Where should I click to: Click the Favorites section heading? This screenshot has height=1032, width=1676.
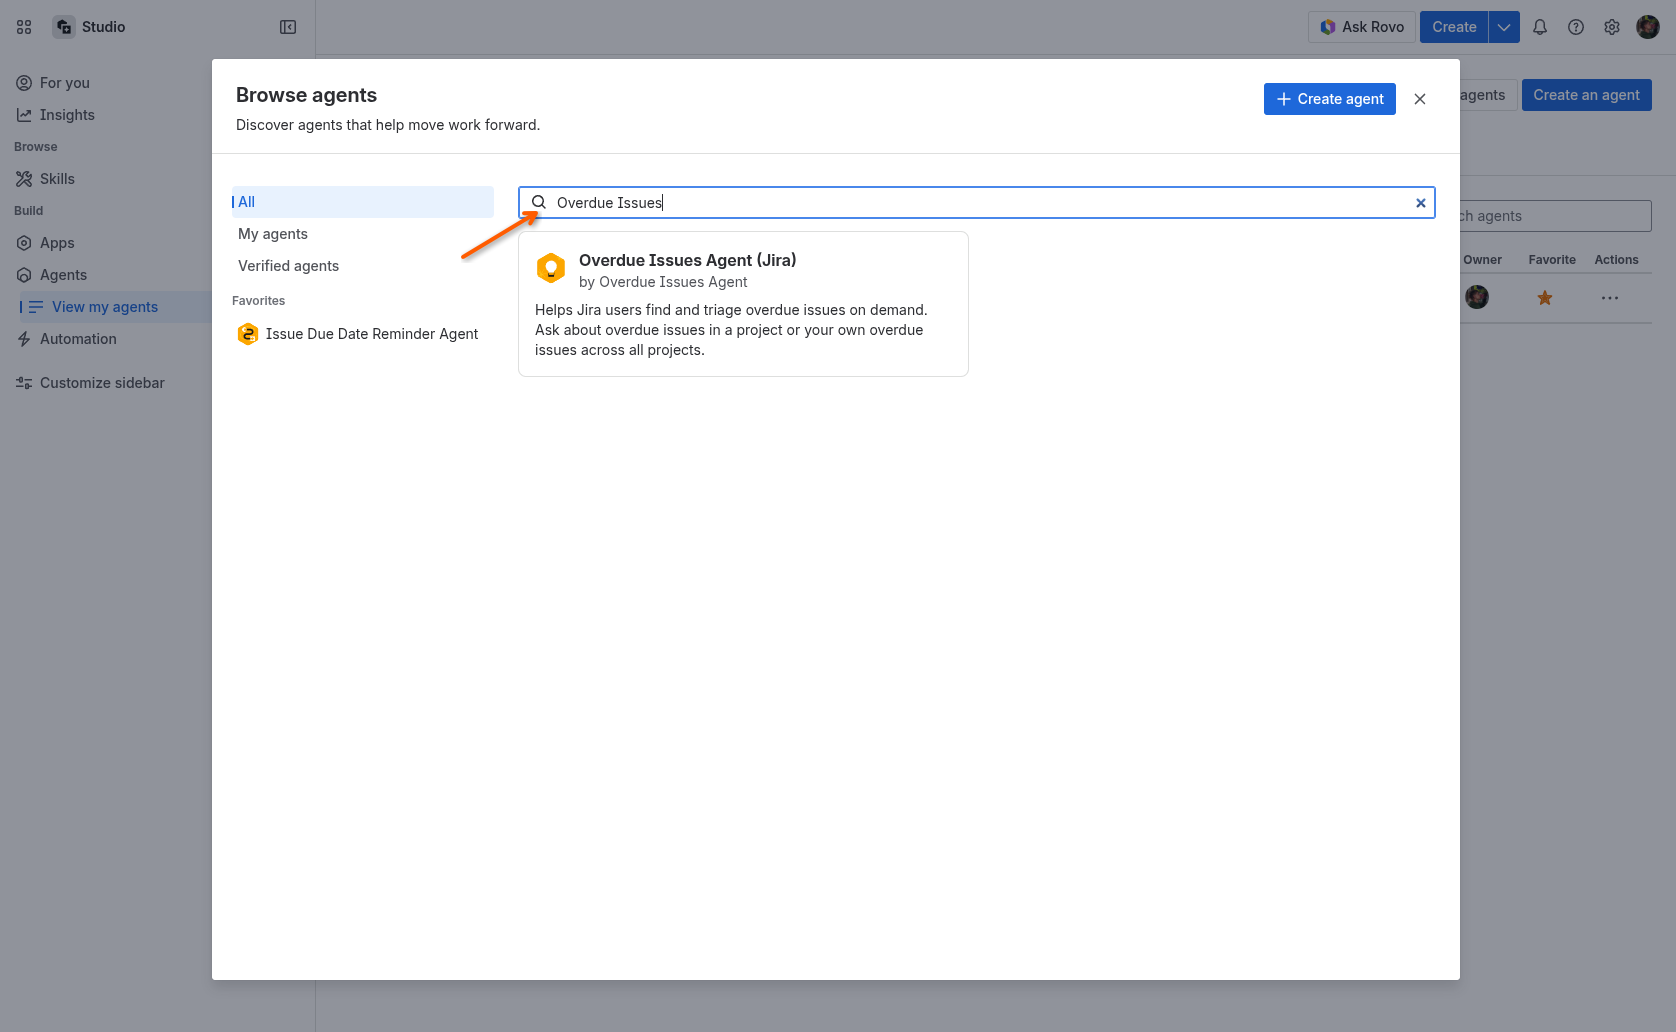[x=259, y=301]
